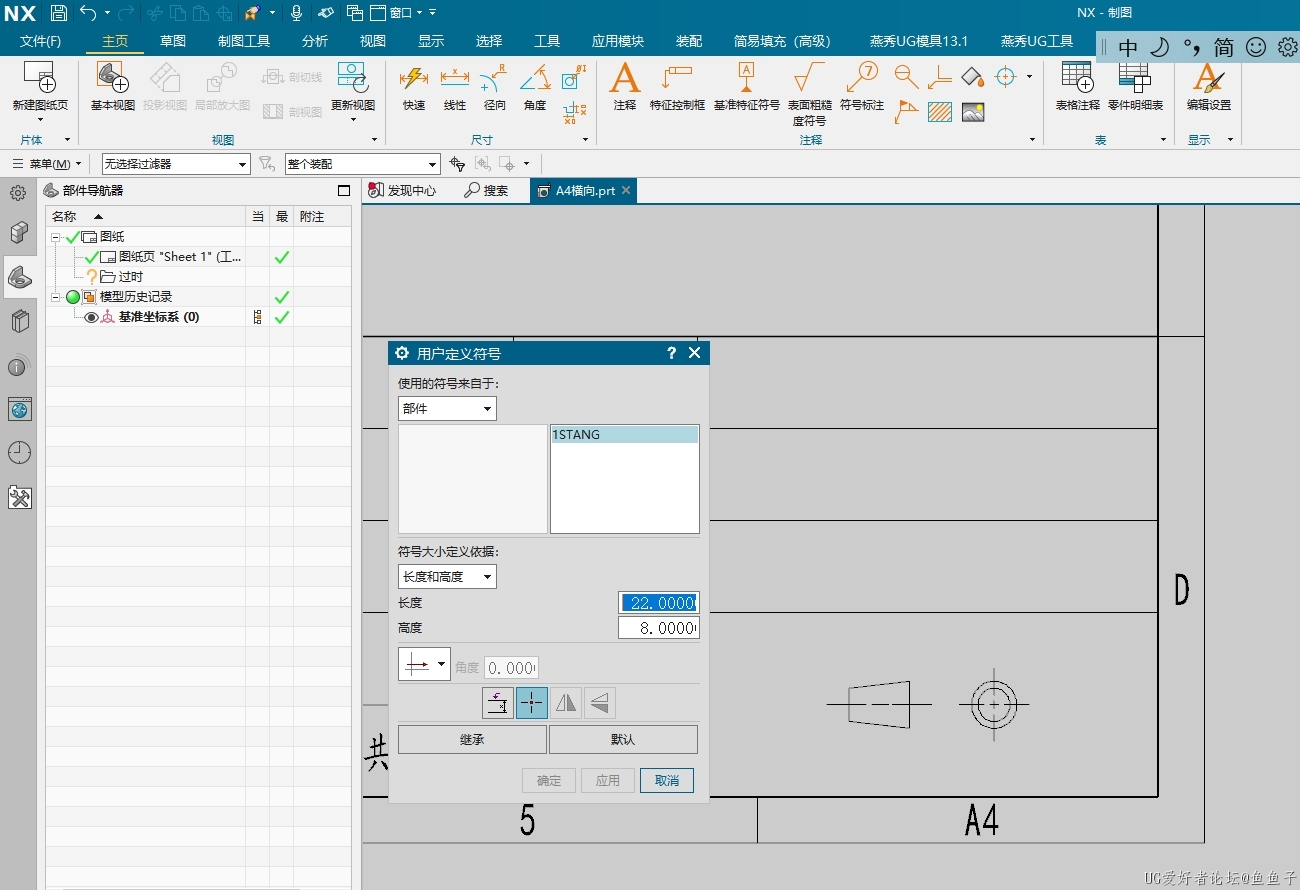Image resolution: width=1300 pixels, height=890 pixels.
Task: Open the 窗口 window dropdown in title bar
Action: pyautogui.click(x=396, y=13)
